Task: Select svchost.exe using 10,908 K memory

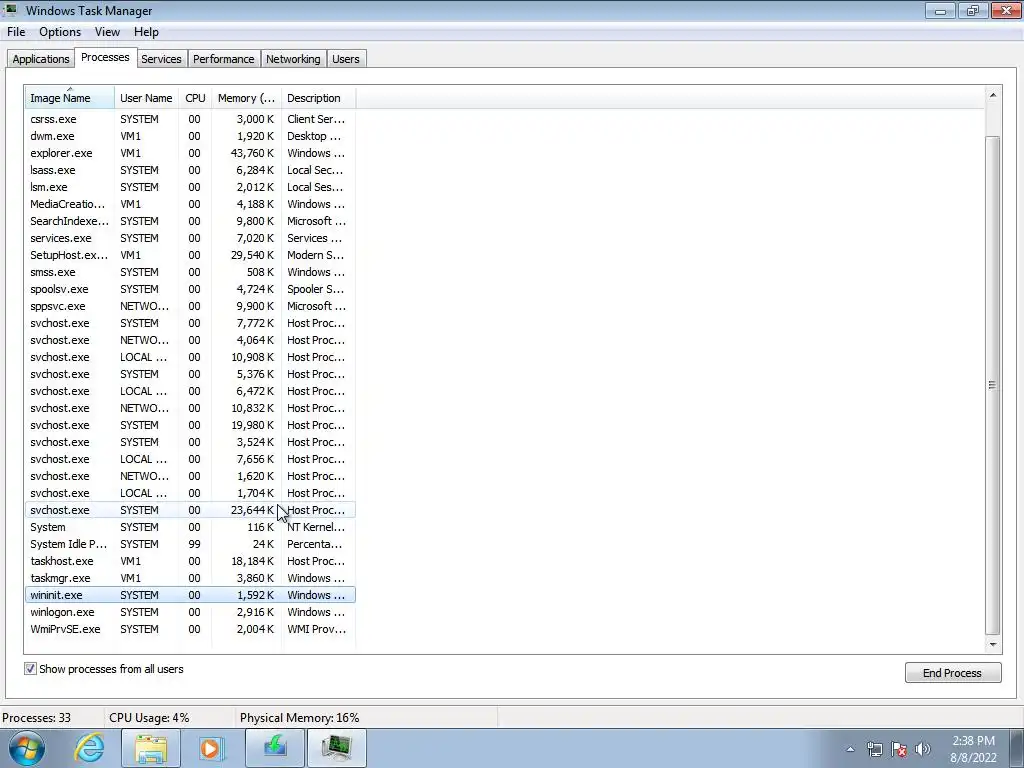Action: [x=190, y=357]
